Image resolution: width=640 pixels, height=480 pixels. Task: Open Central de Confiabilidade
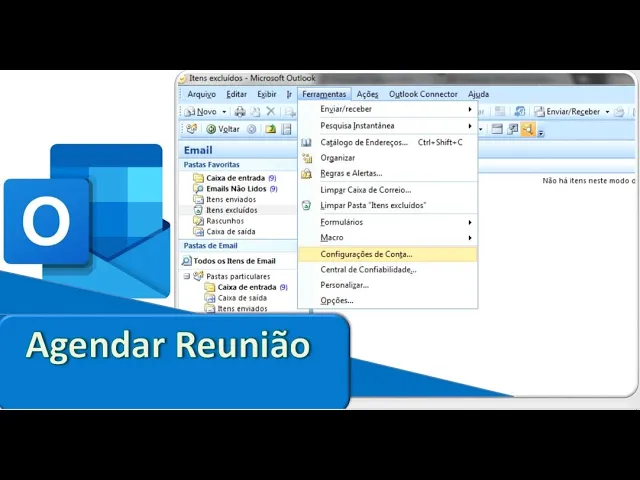pos(388,270)
